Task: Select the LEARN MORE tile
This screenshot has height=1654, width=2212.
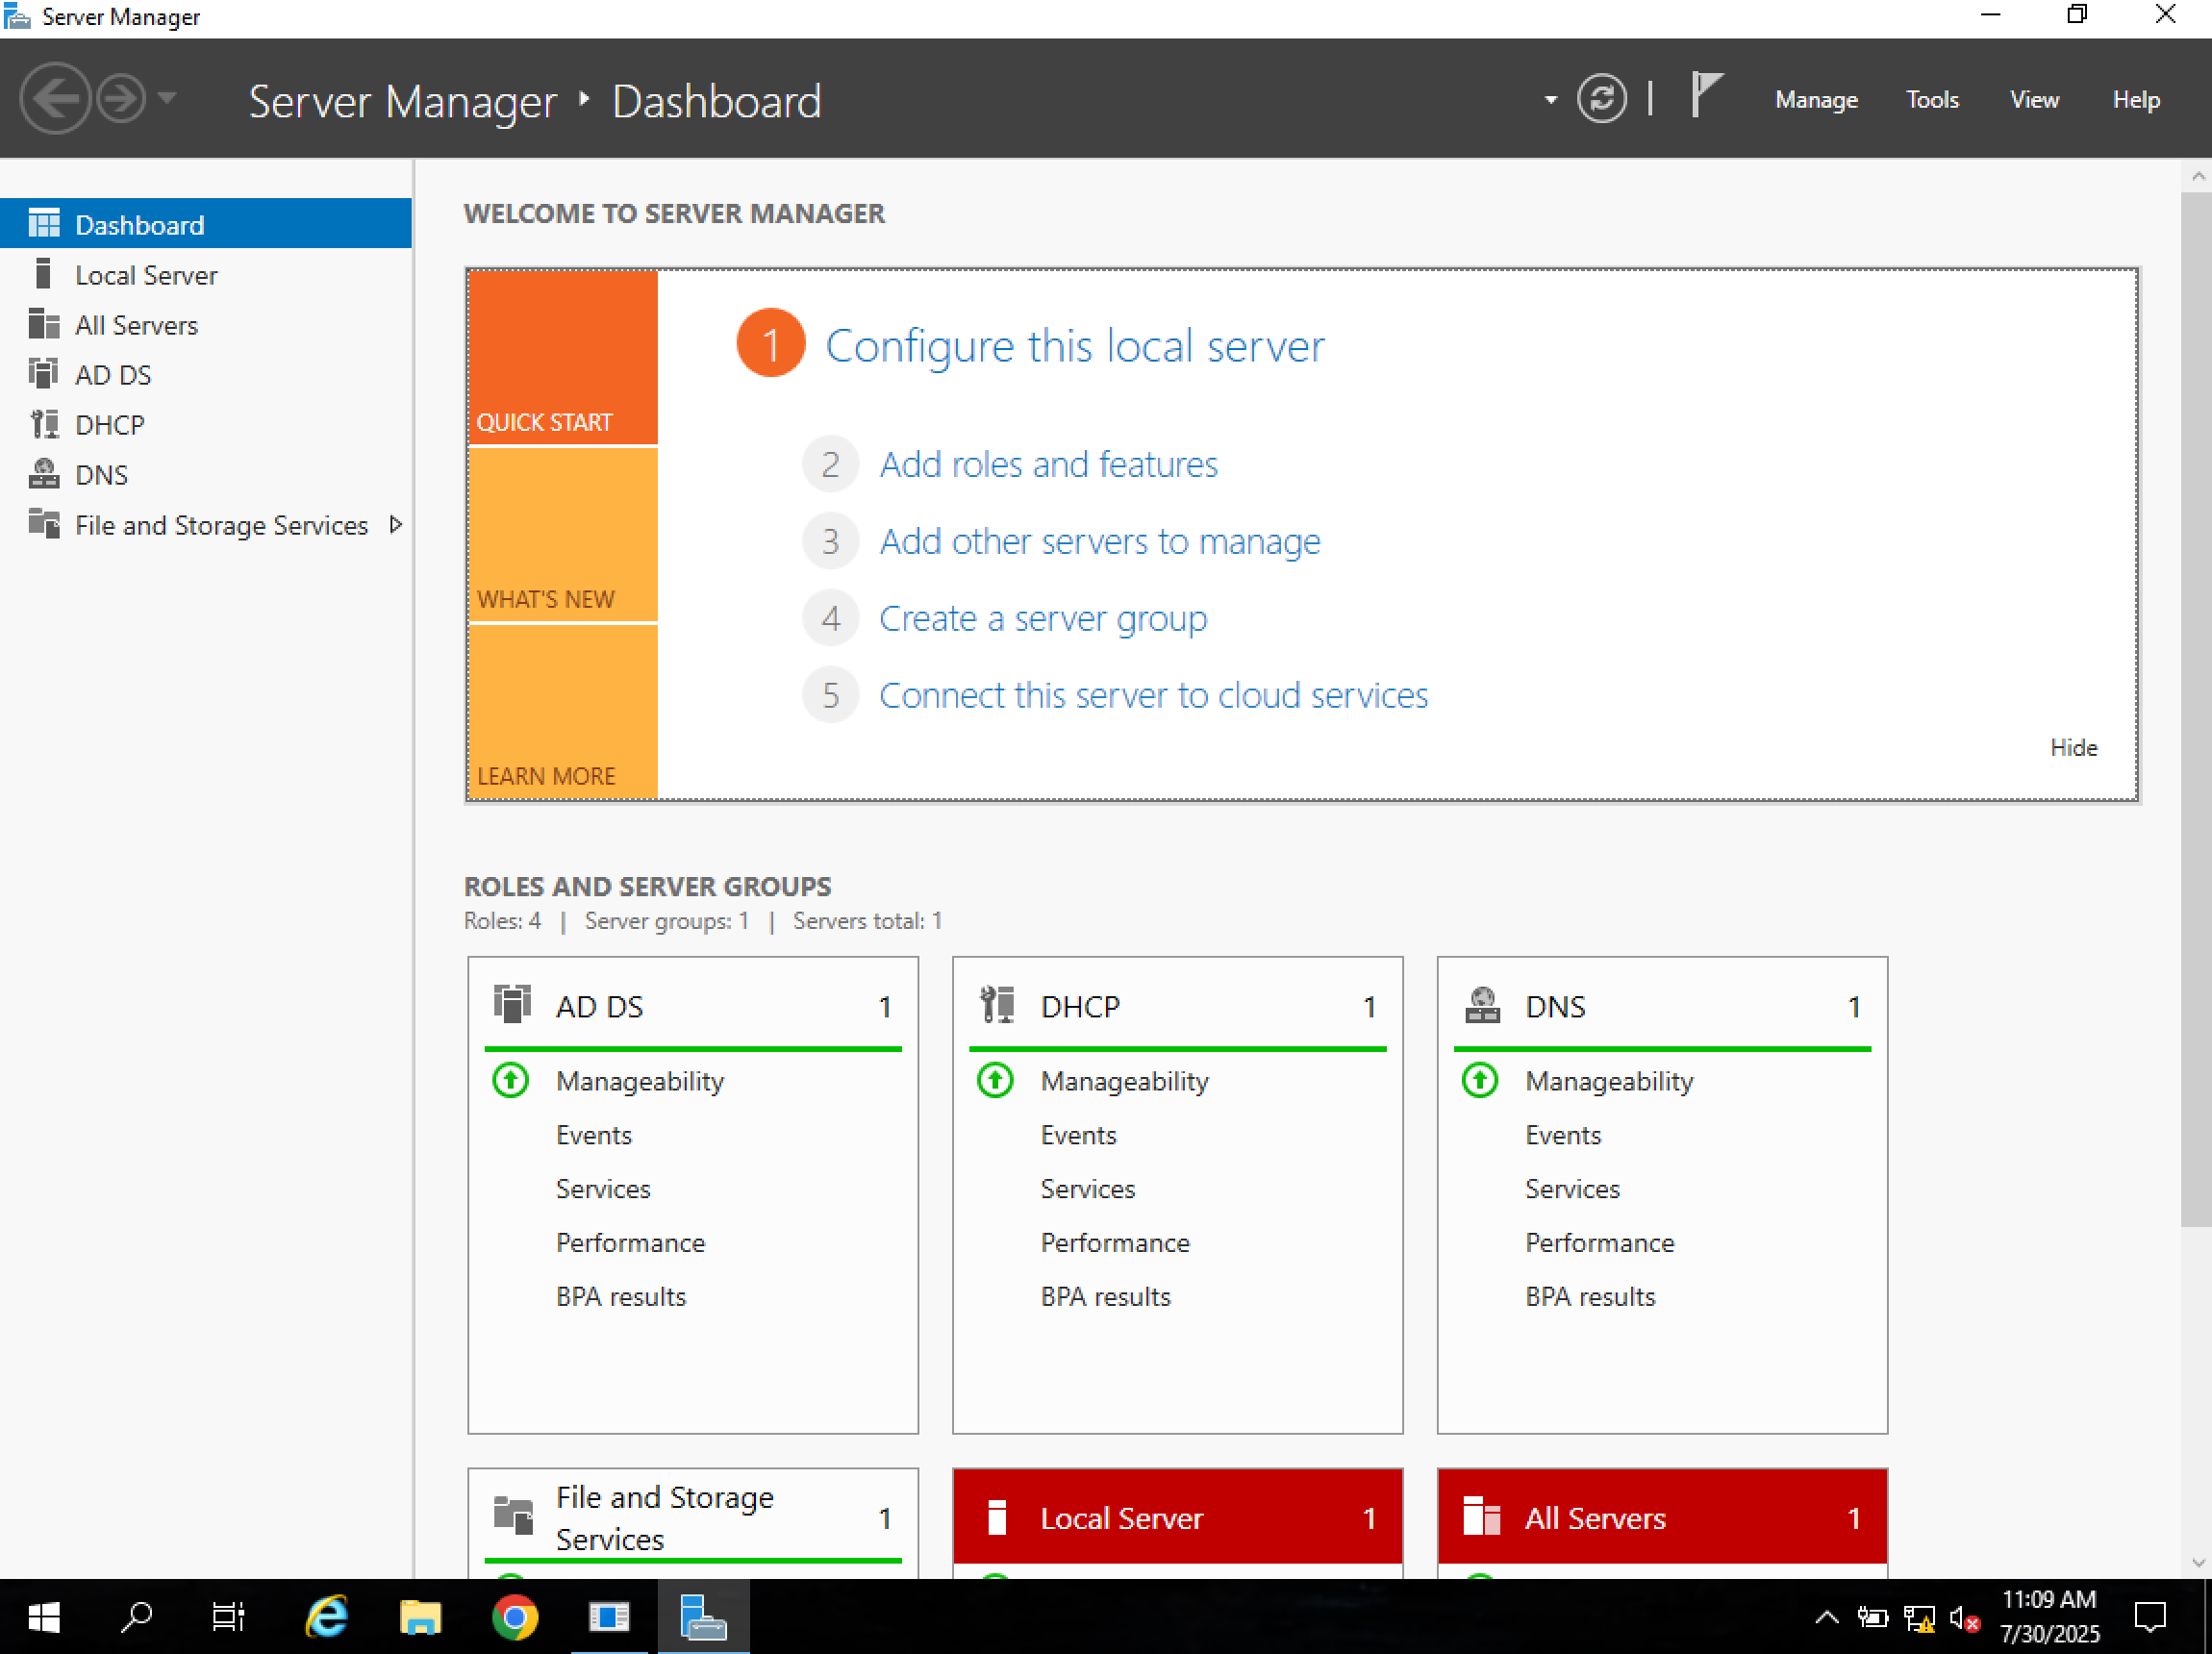Action: tap(563, 711)
